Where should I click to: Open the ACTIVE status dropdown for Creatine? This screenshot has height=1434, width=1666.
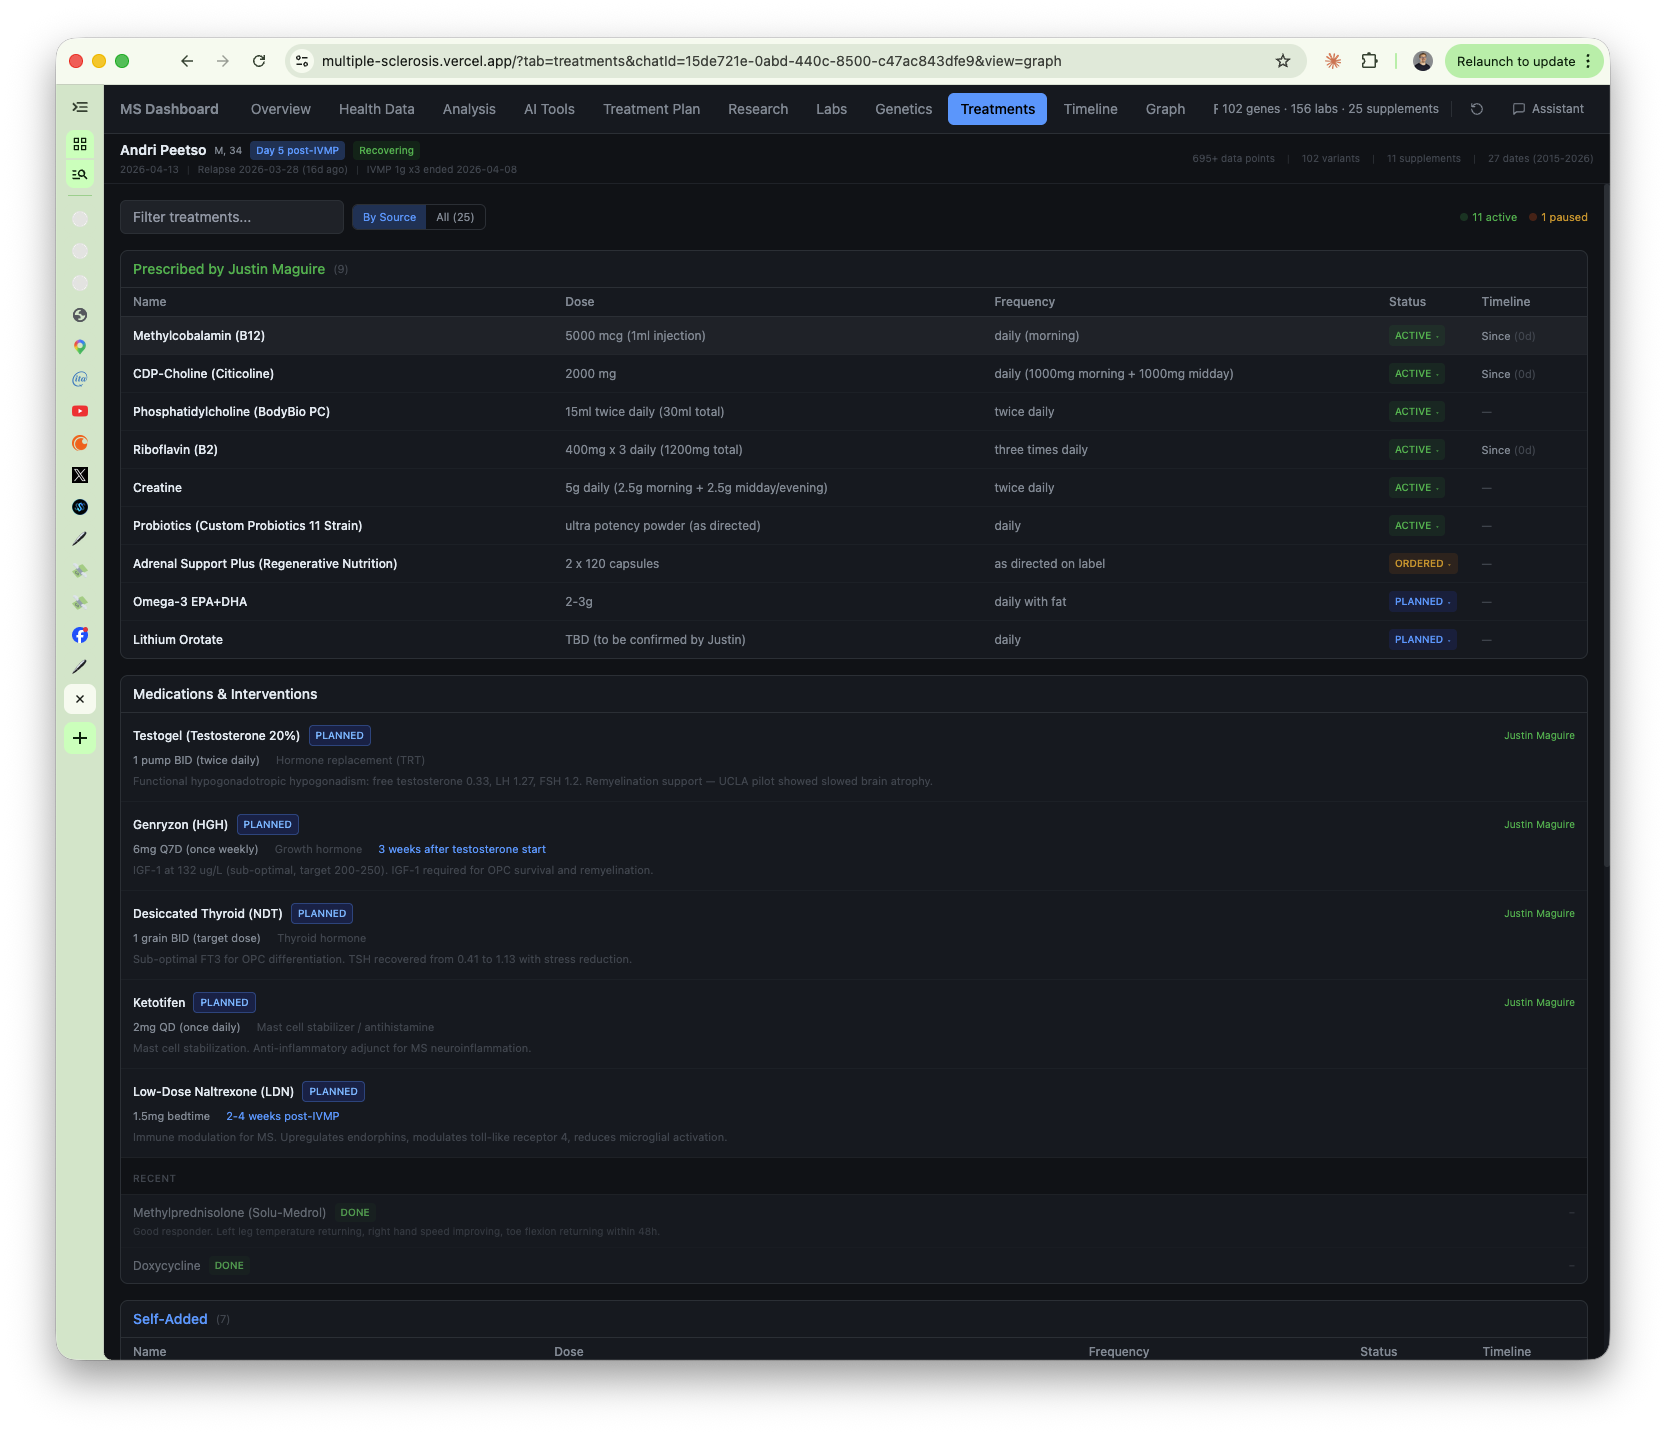pos(1416,487)
